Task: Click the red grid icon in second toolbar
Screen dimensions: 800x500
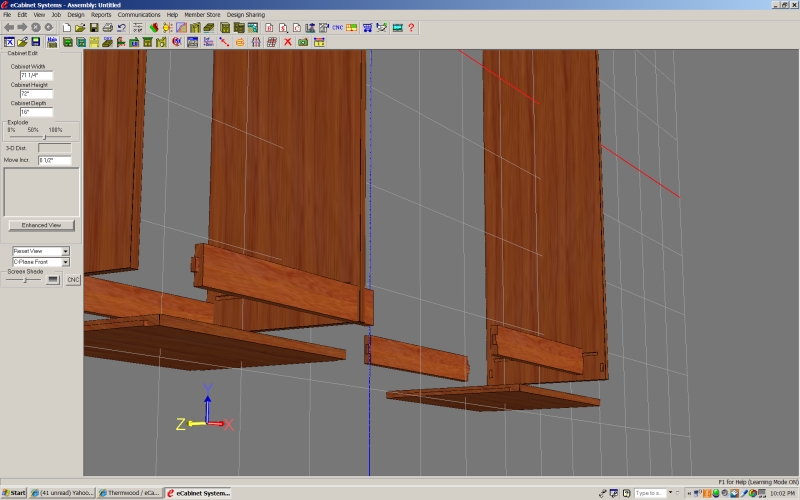Action: click(272, 42)
